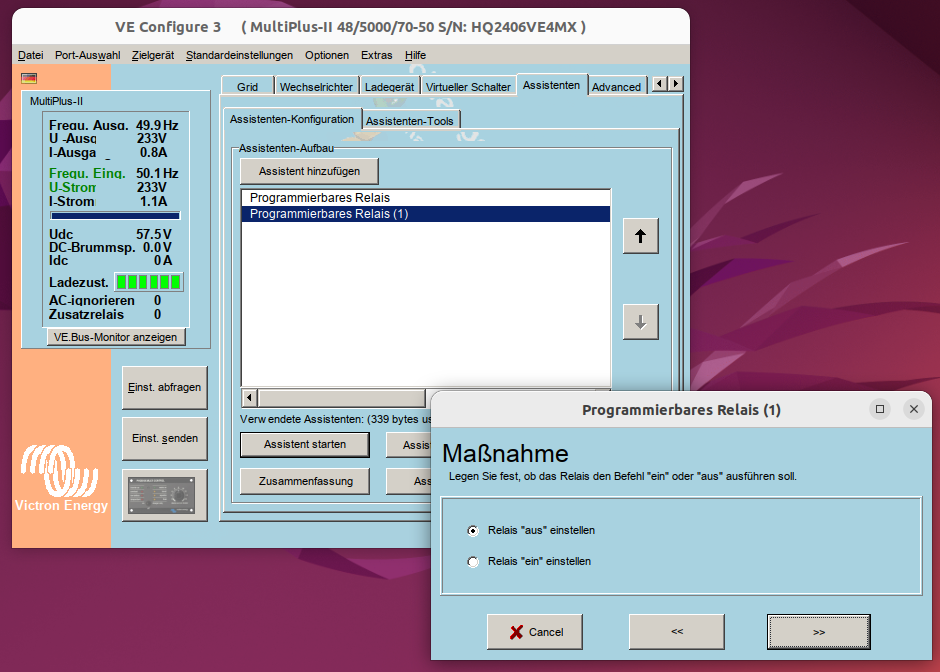
Task: Select Programmierbares Relais (1) list entry
Action: [x=426, y=214]
